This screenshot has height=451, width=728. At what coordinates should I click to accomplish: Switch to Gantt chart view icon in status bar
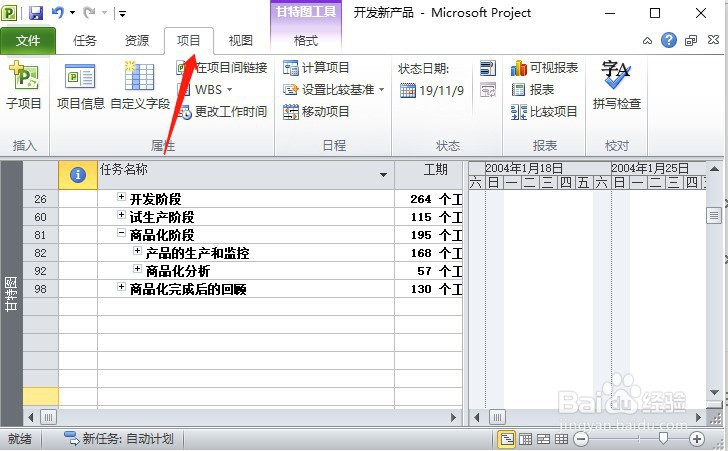tap(507, 438)
